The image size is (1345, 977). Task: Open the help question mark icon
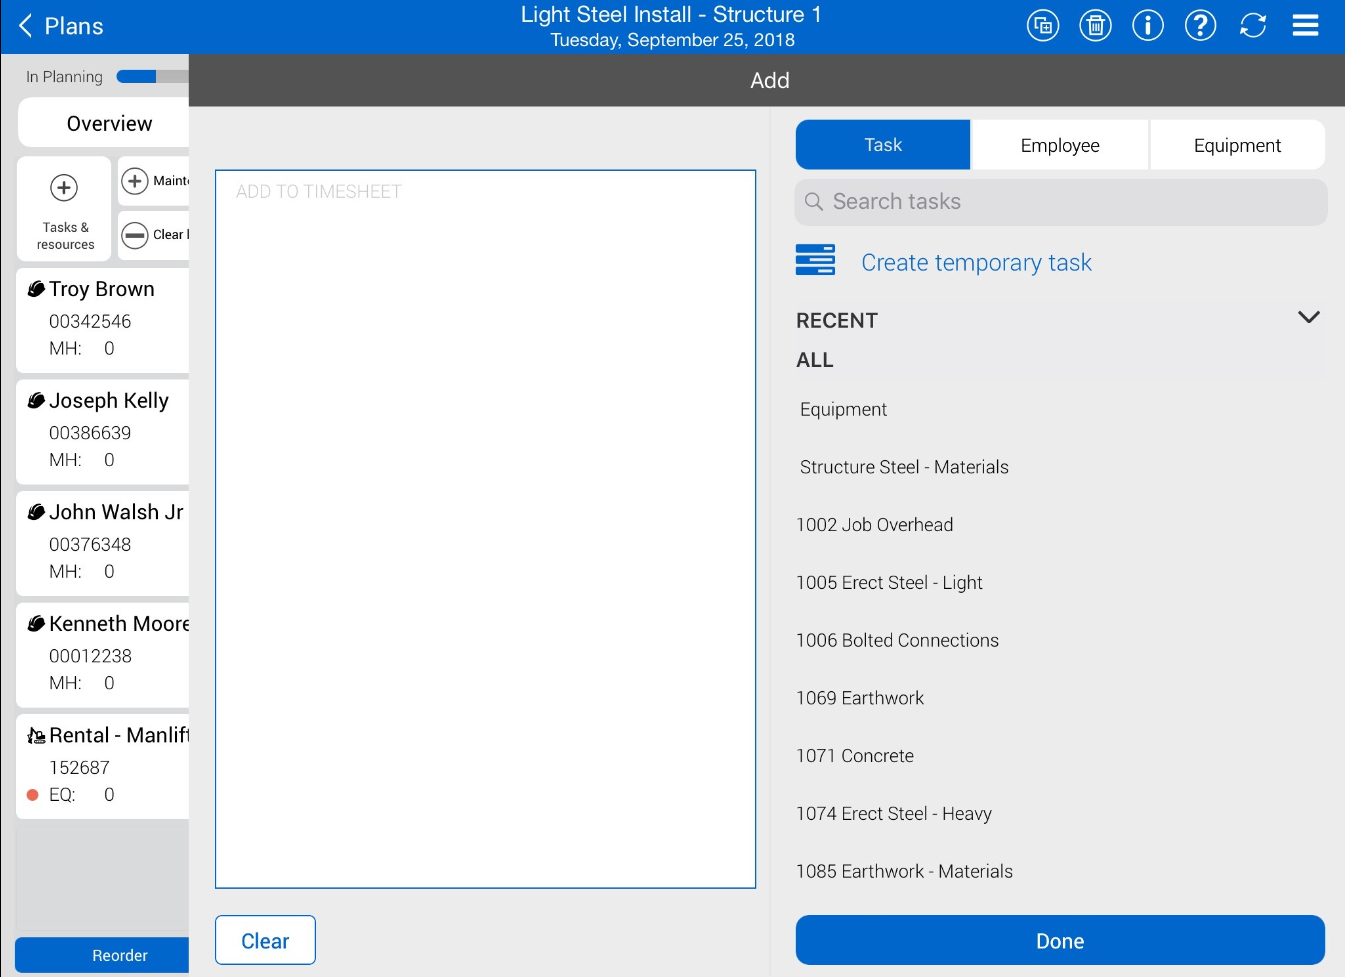pos(1200,25)
